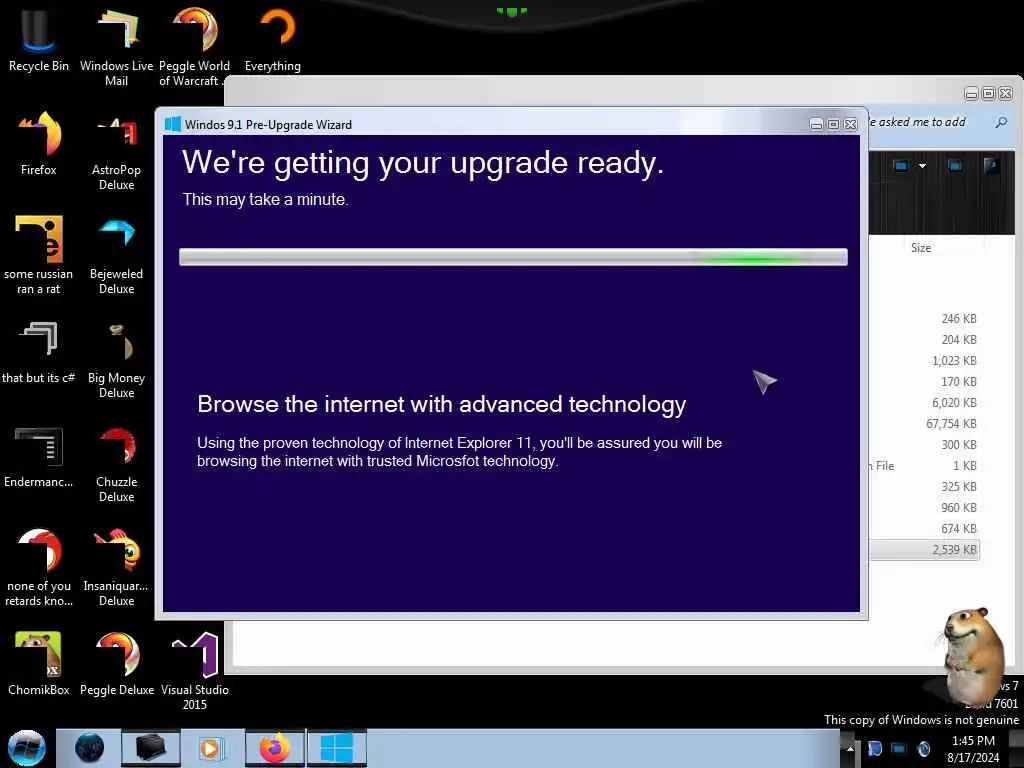
Task: Select the file row sized 67,754 KB
Action: click(x=923, y=423)
